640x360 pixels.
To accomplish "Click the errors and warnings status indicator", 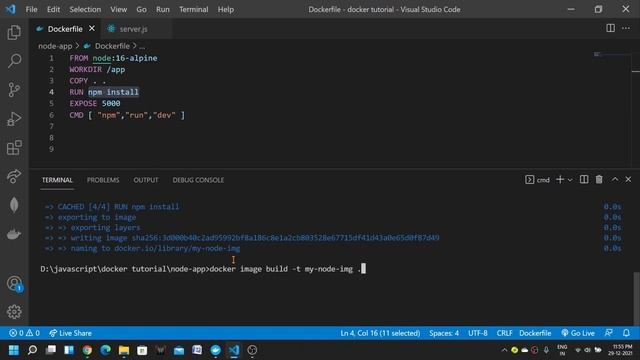I will tap(24, 333).
